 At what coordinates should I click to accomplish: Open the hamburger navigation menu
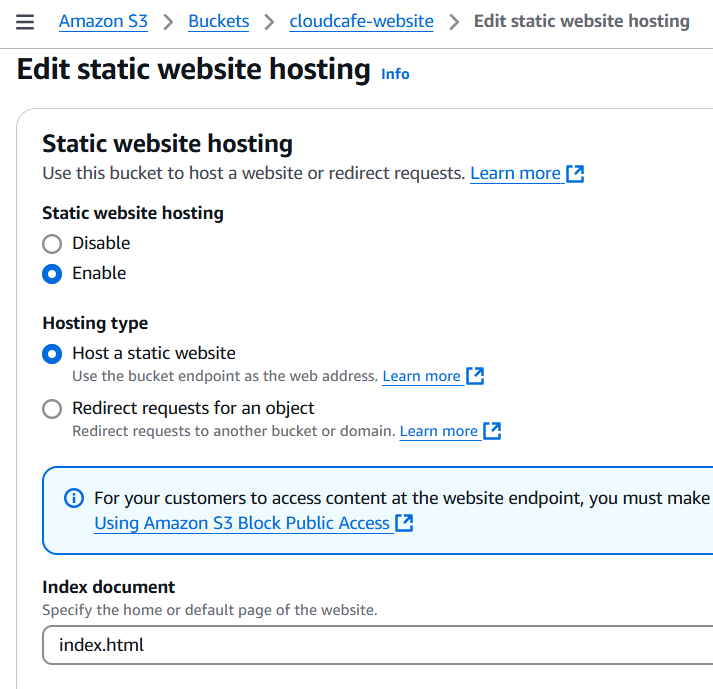[25, 21]
